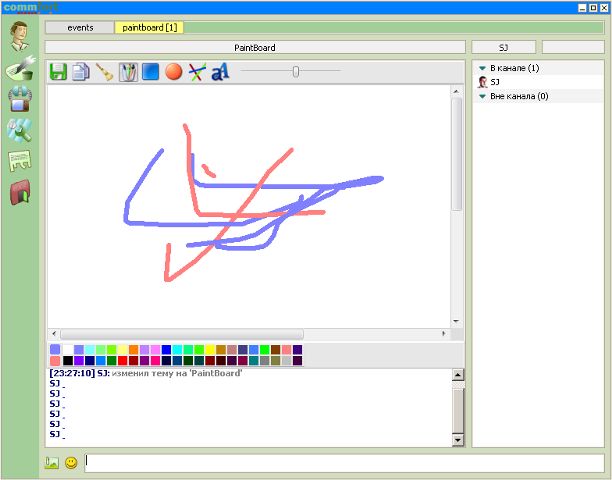Viewport: 612px width, 480px height.
Task: Click the broom clear canvas icon
Action: click(104, 72)
